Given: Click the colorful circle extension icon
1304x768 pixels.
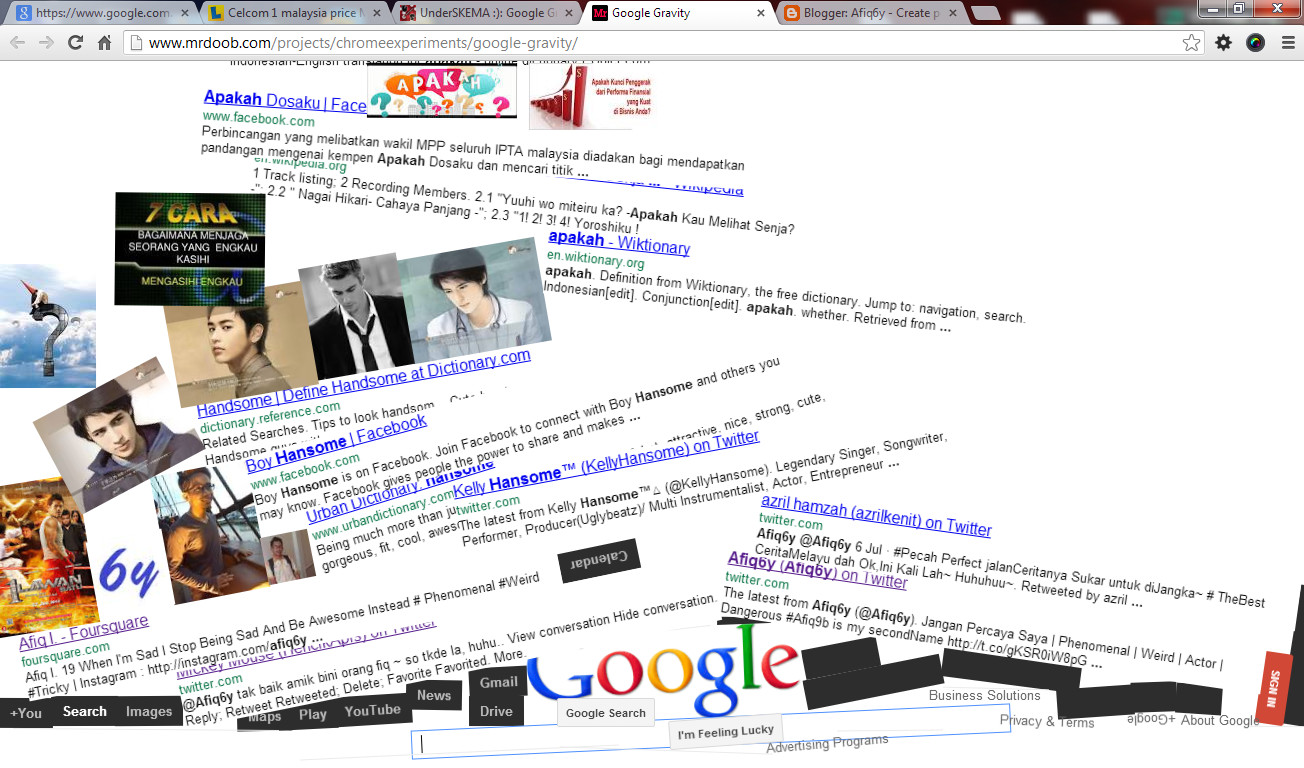Looking at the screenshot, I should (x=1255, y=43).
